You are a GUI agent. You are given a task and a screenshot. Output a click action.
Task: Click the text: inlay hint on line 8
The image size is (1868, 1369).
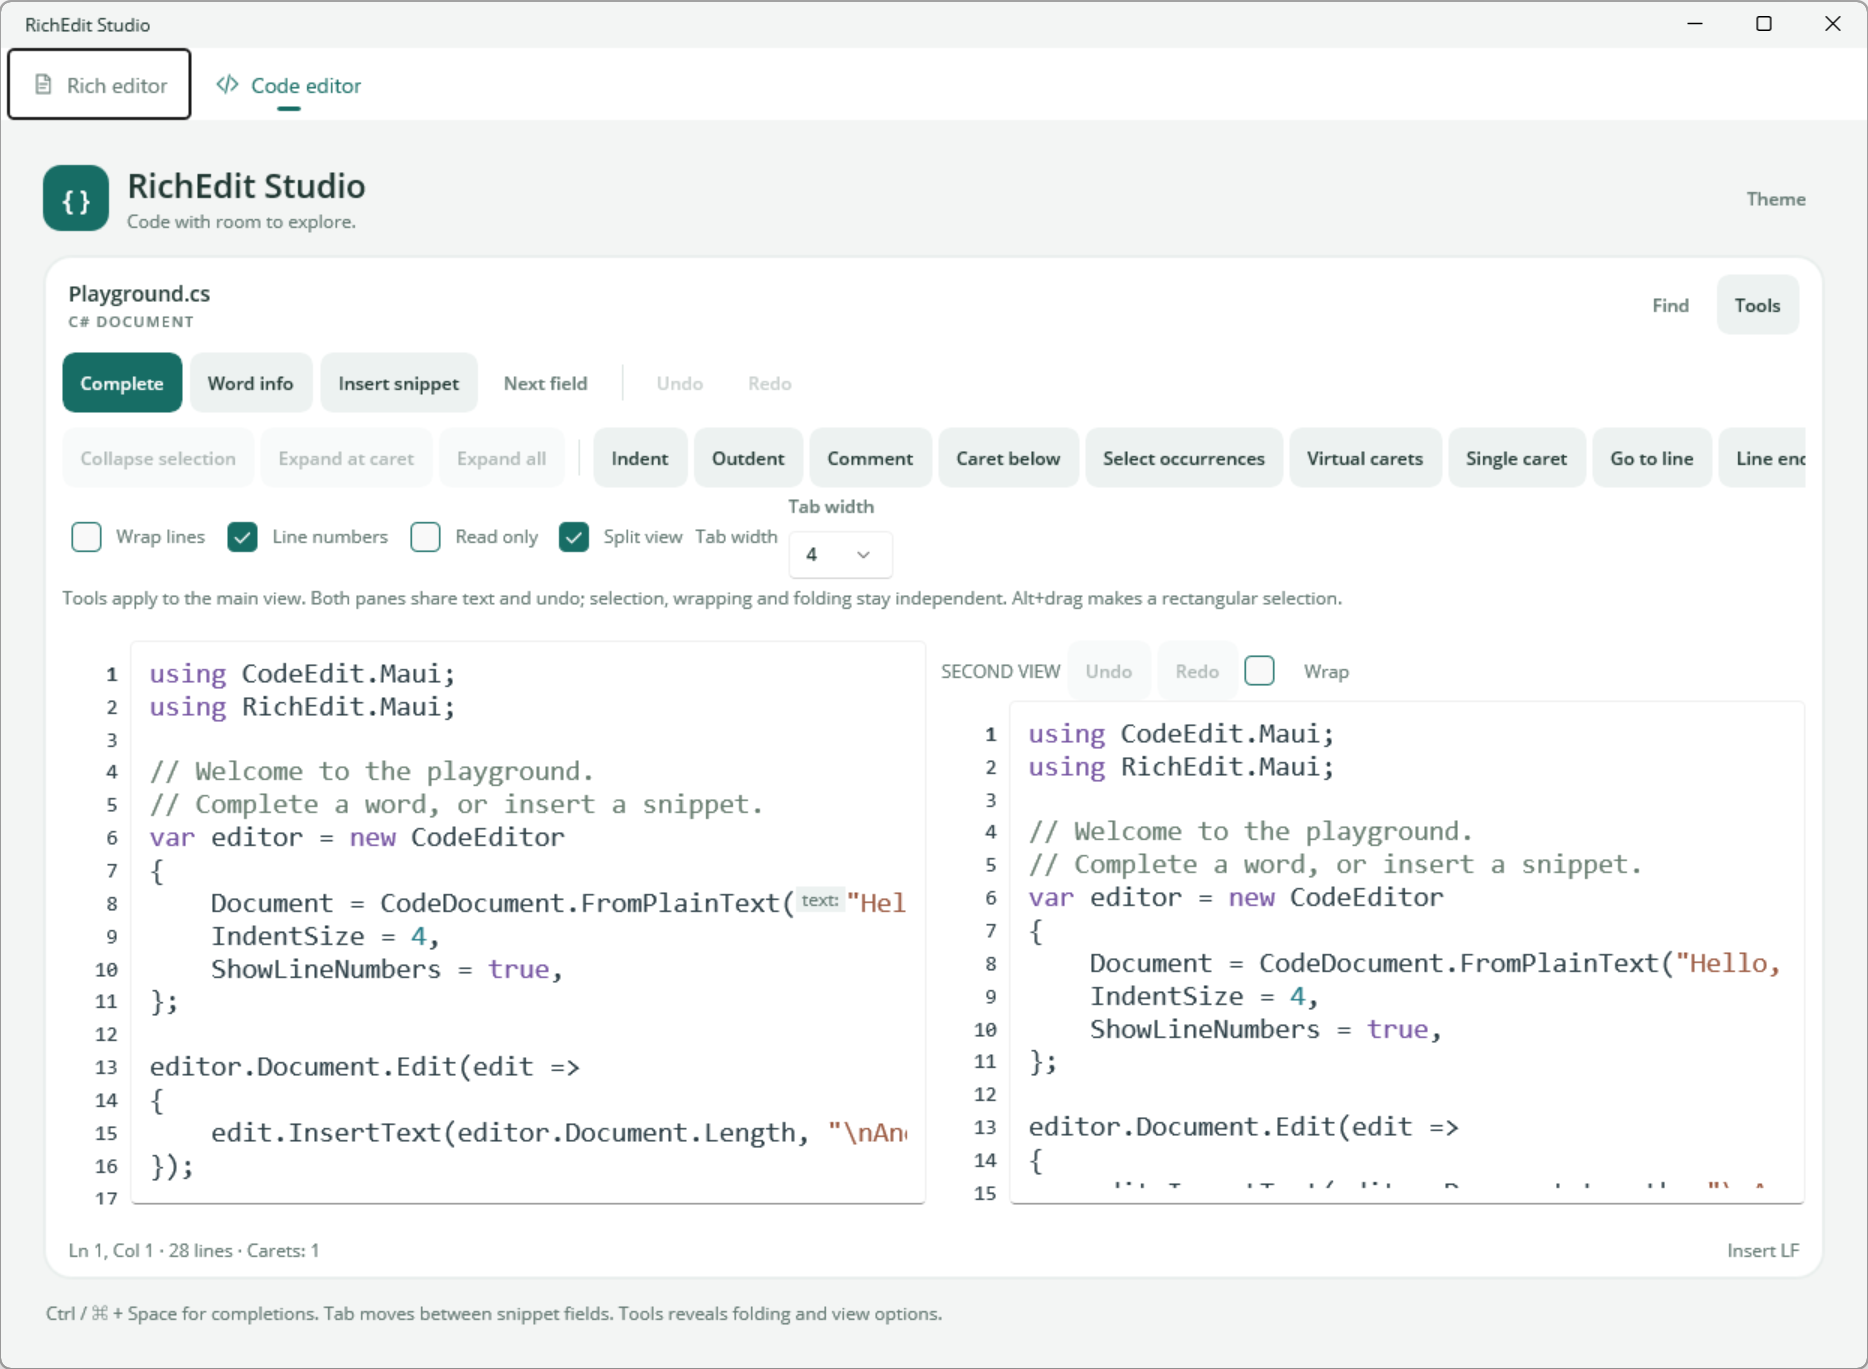820,901
